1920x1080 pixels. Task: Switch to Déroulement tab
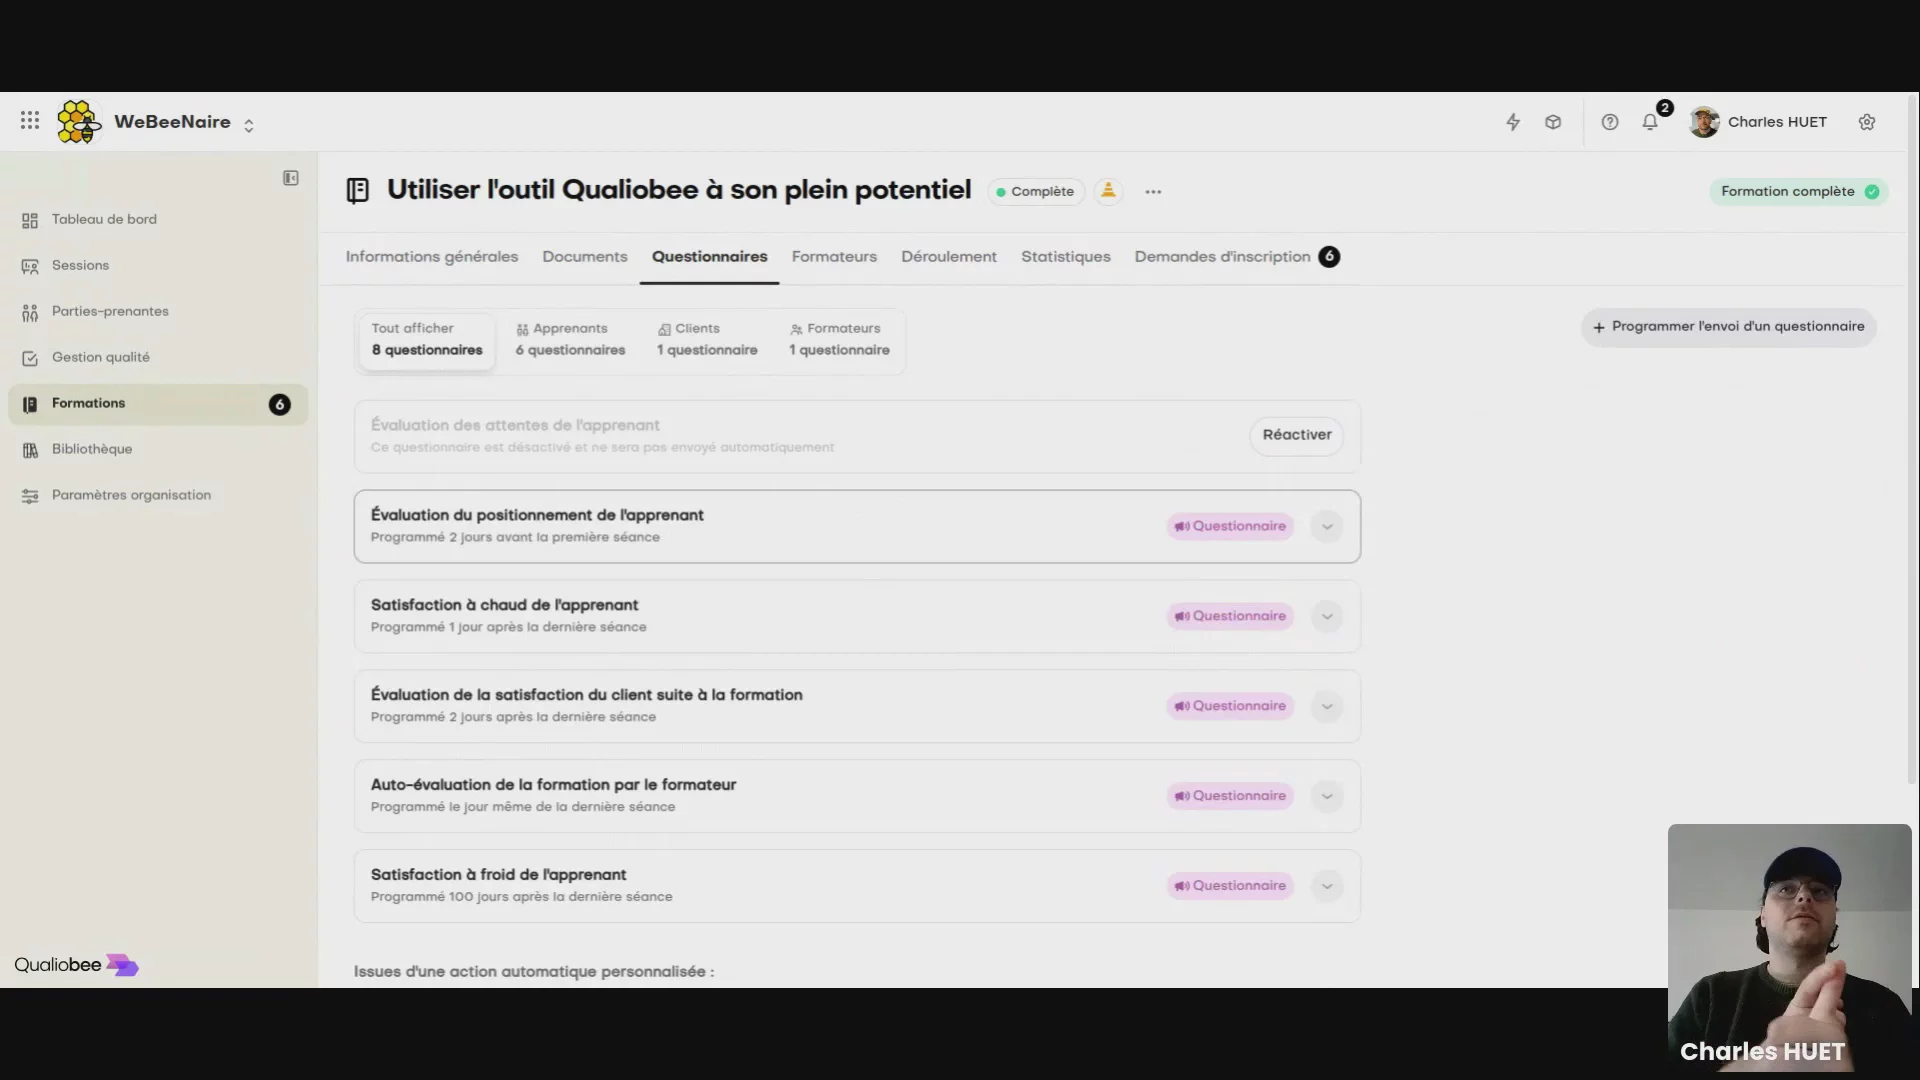point(949,257)
